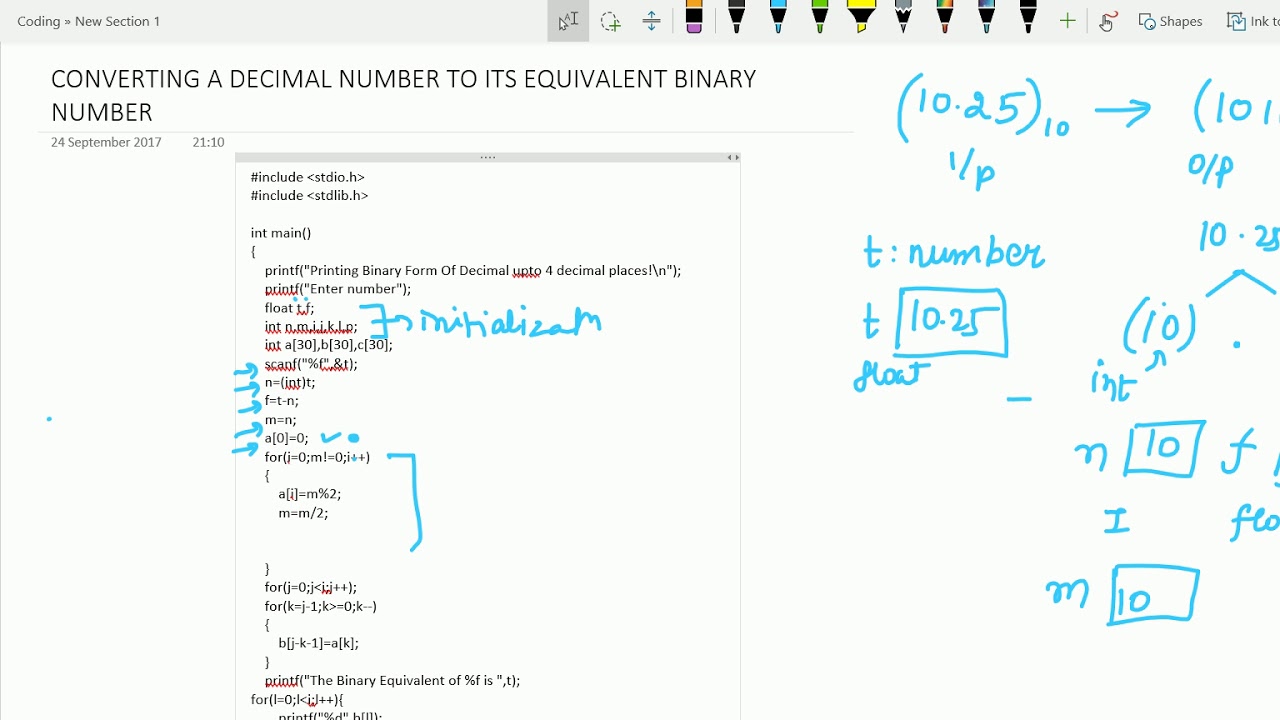Click 'The Binary Equivalent' printf line
This screenshot has width=1280, height=720.
pyautogui.click(x=392, y=681)
